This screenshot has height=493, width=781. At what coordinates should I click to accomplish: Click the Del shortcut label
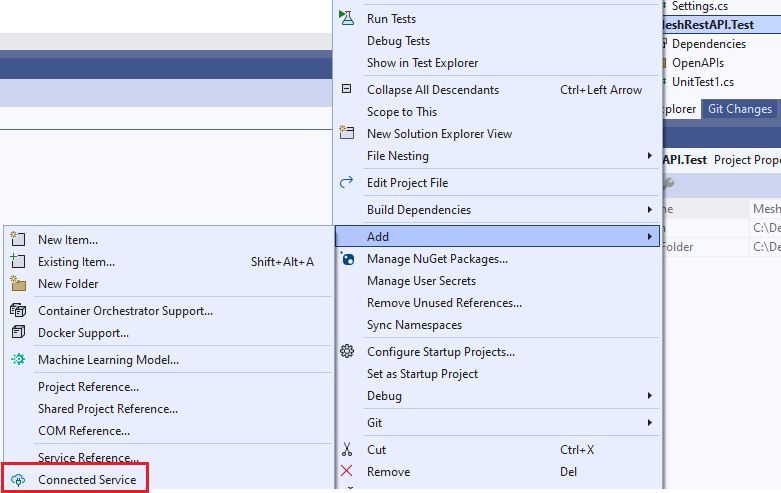(x=568, y=472)
